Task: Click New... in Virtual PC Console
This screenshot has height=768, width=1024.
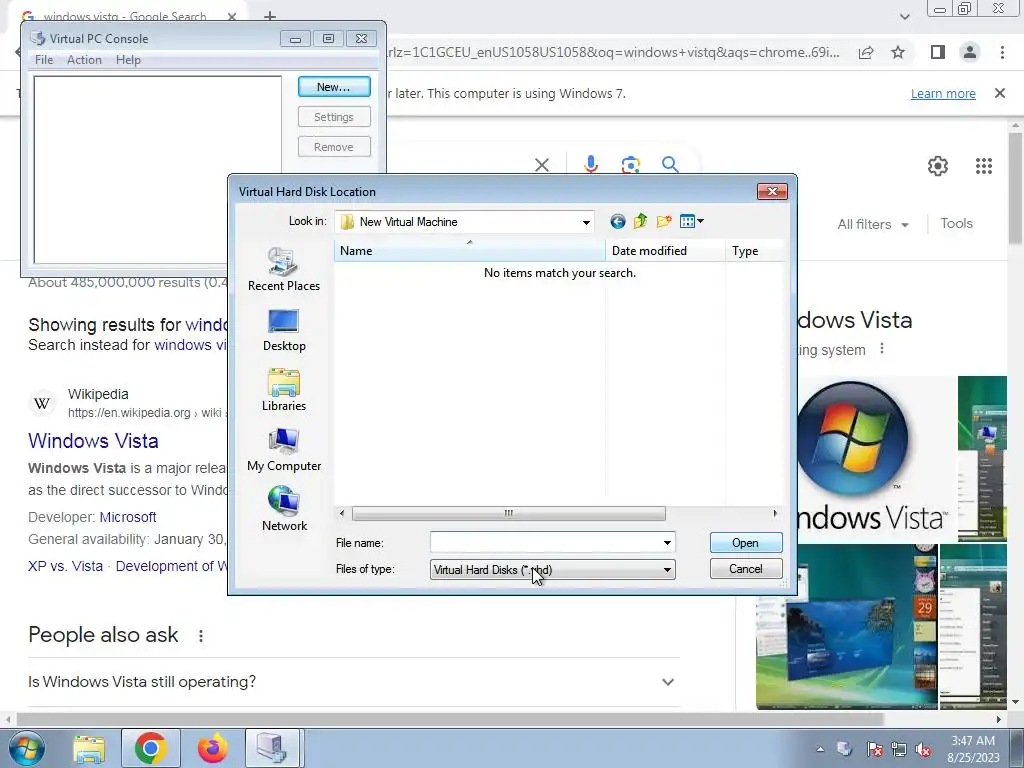Action: [334, 87]
